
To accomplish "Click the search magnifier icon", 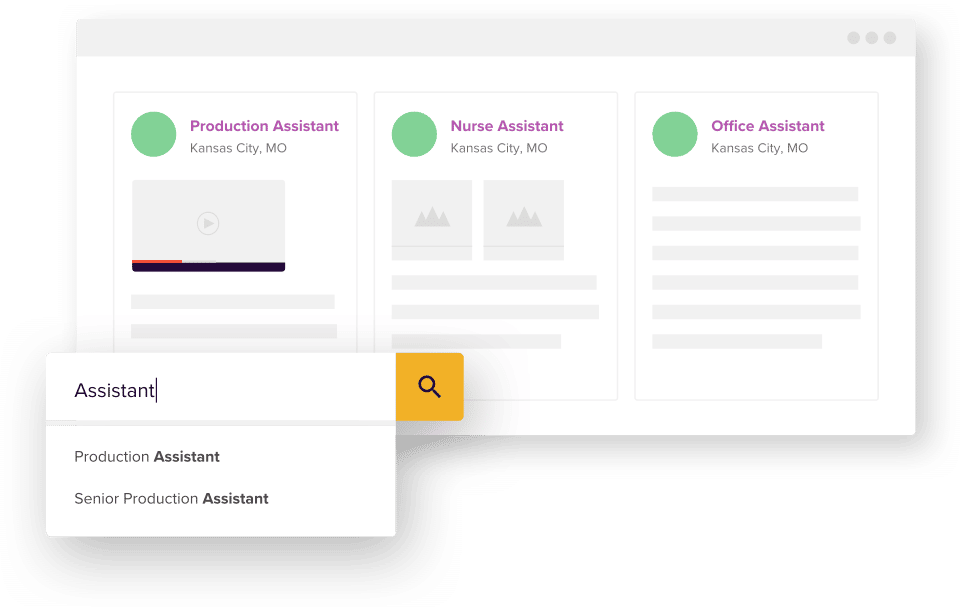I will 429,386.
